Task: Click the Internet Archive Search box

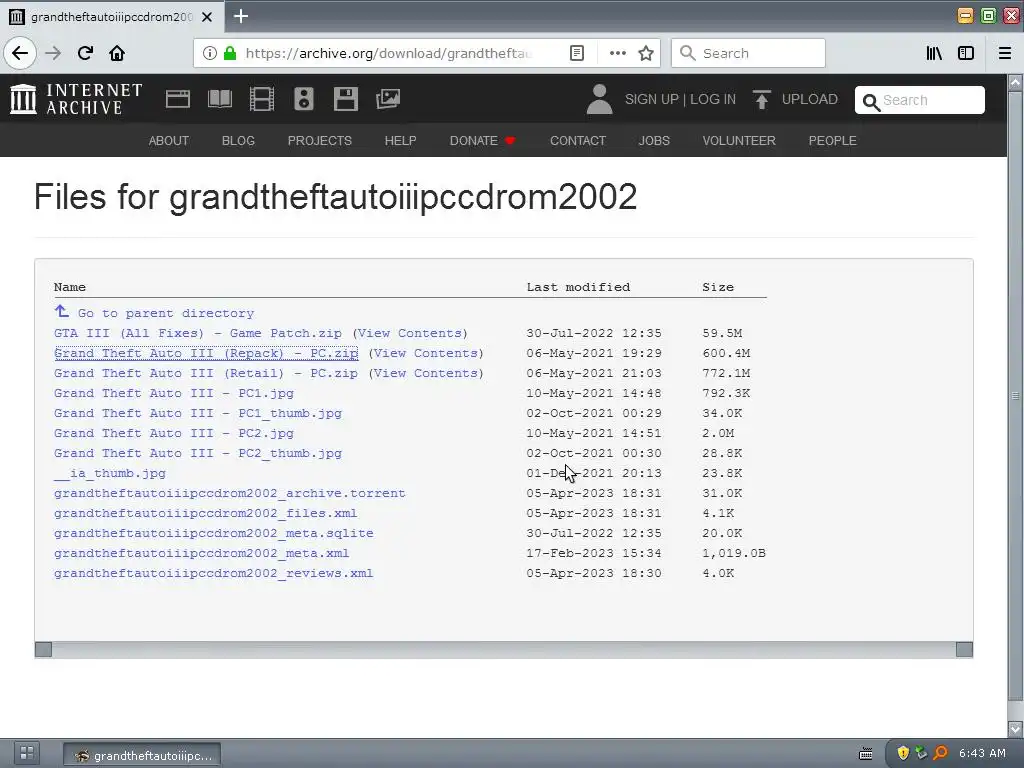Action: coord(920,100)
